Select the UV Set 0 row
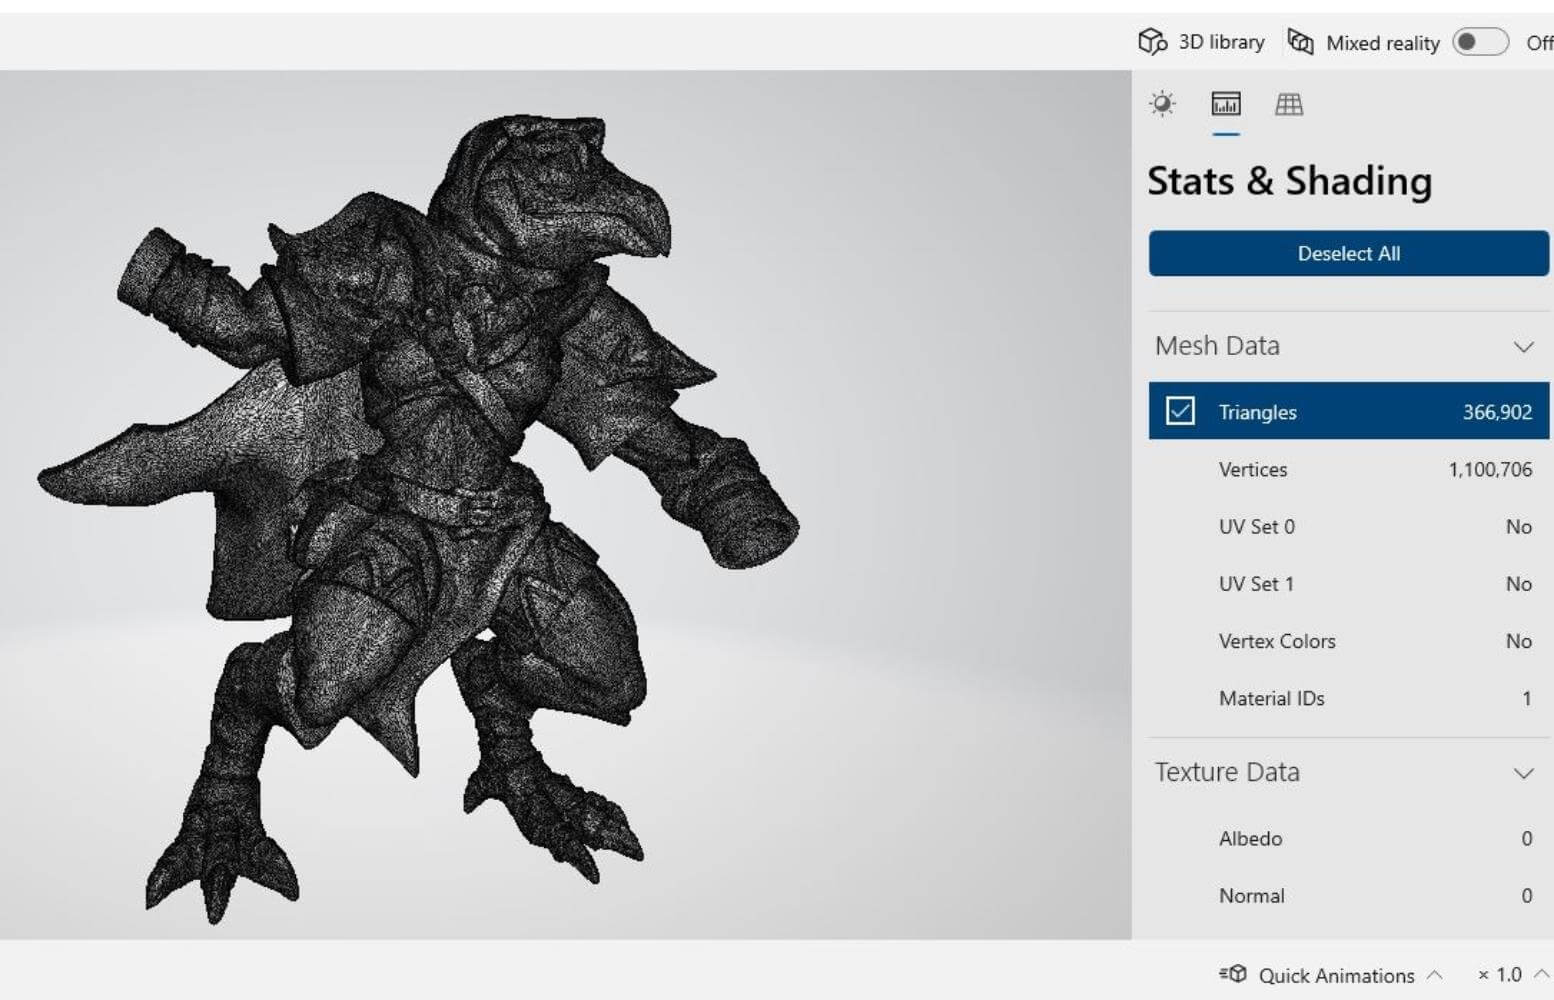This screenshot has height=1000, width=1554. [x=1348, y=526]
